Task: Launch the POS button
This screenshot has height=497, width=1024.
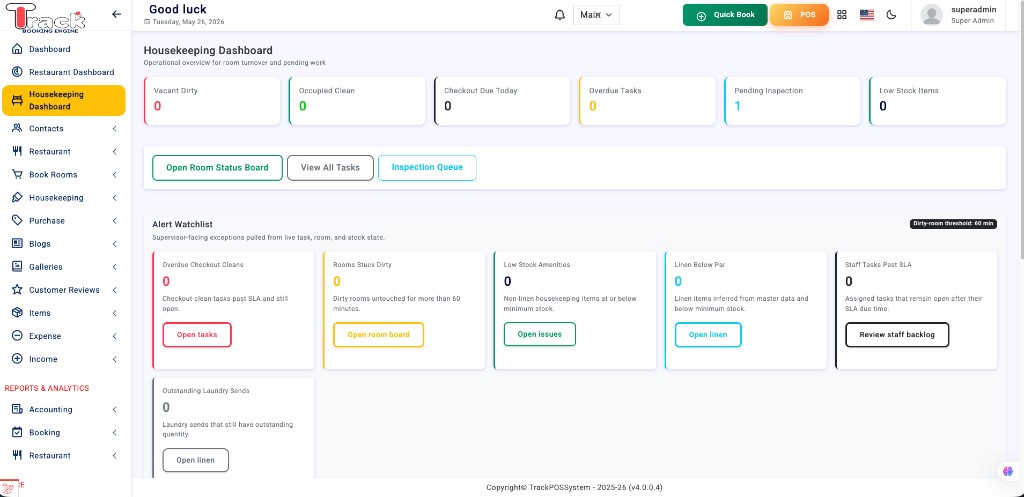Action: pos(799,15)
